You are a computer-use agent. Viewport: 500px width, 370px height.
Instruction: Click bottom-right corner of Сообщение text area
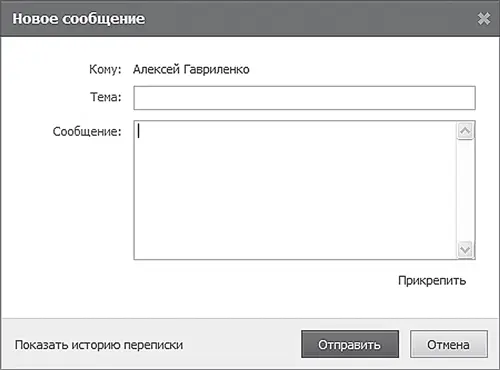pyautogui.click(x=473, y=257)
